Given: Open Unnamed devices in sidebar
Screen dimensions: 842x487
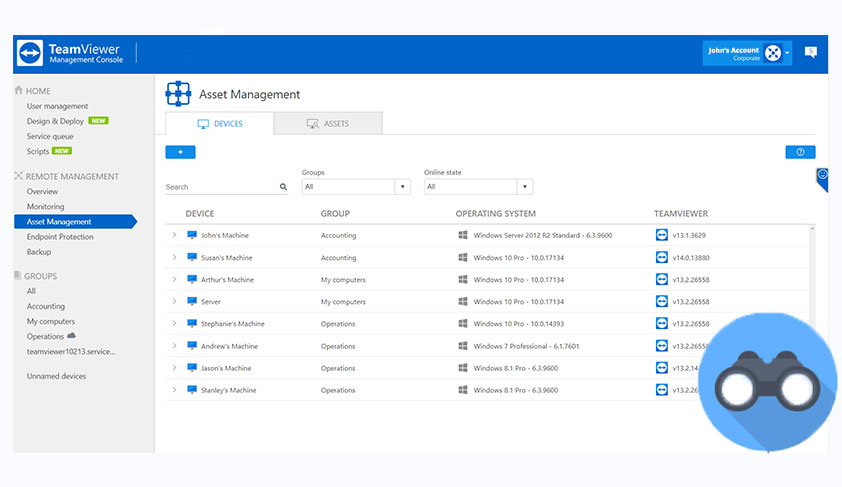Looking at the screenshot, I should (x=56, y=376).
